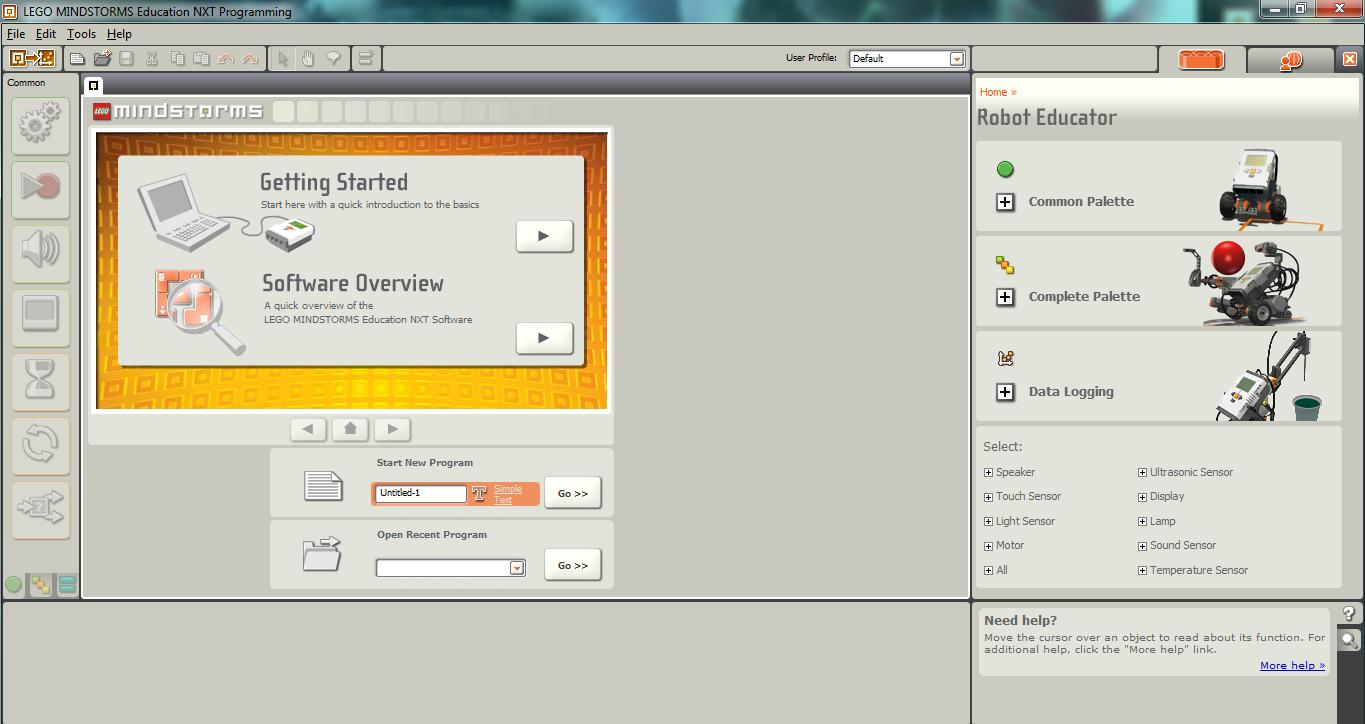Image resolution: width=1365 pixels, height=724 pixels.
Task: Click Go >> under Open Recent Program
Action: tap(573, 565)
